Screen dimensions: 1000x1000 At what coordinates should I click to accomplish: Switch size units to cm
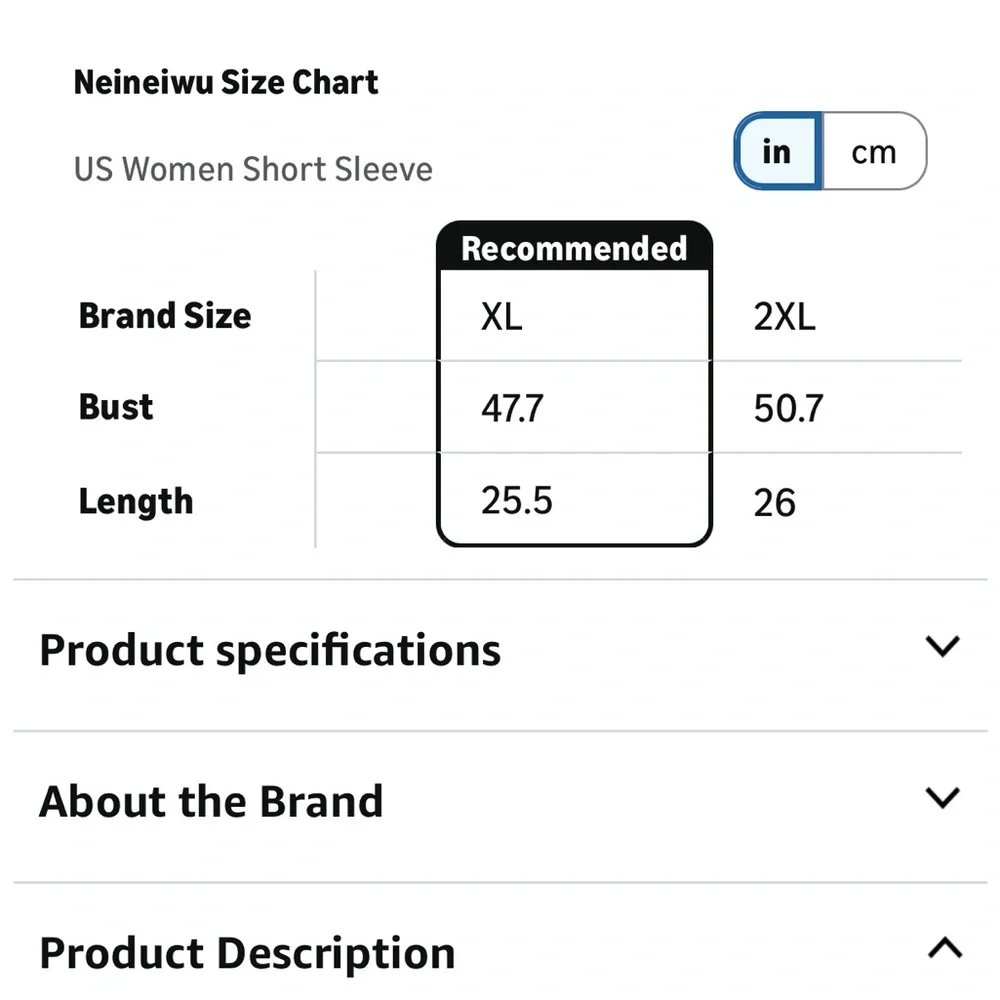874,151
